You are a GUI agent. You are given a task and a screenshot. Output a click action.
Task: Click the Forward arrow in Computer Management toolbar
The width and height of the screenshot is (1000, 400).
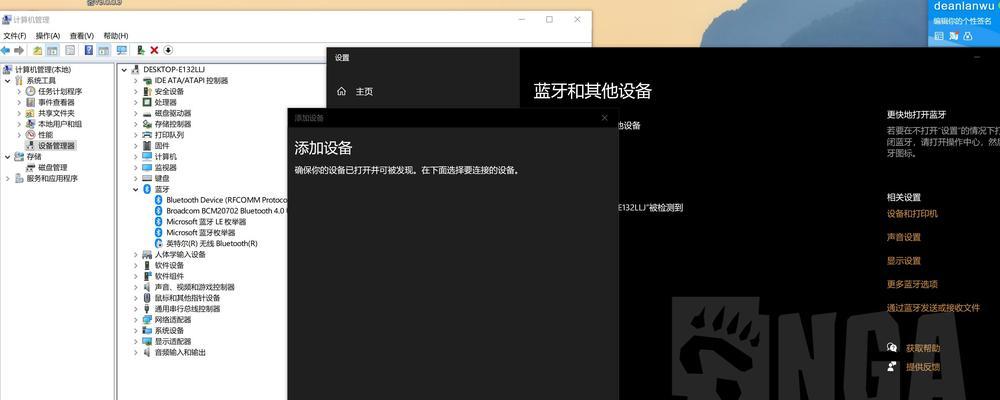(x=19, y=50)
